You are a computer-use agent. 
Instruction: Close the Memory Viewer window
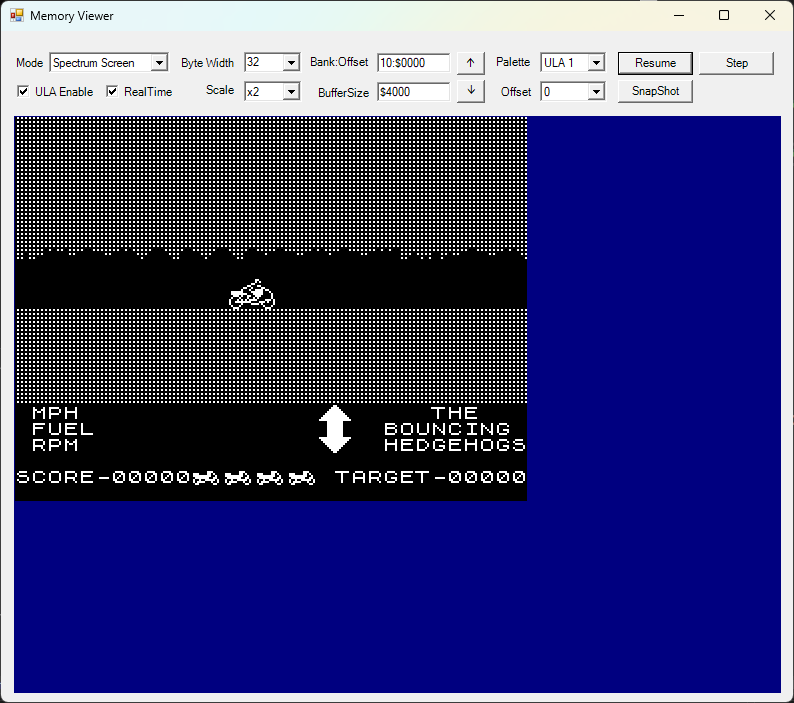tap(770, 15)
